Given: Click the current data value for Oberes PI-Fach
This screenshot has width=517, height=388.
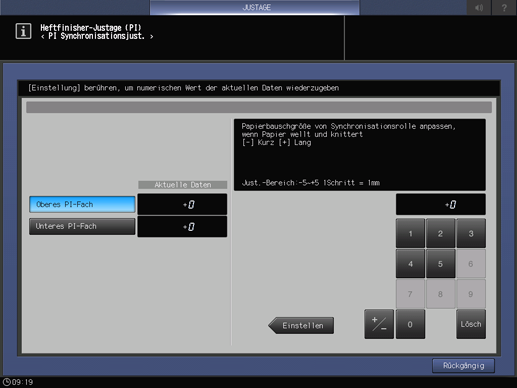Looking at the screenshot, I should (182, 204).
